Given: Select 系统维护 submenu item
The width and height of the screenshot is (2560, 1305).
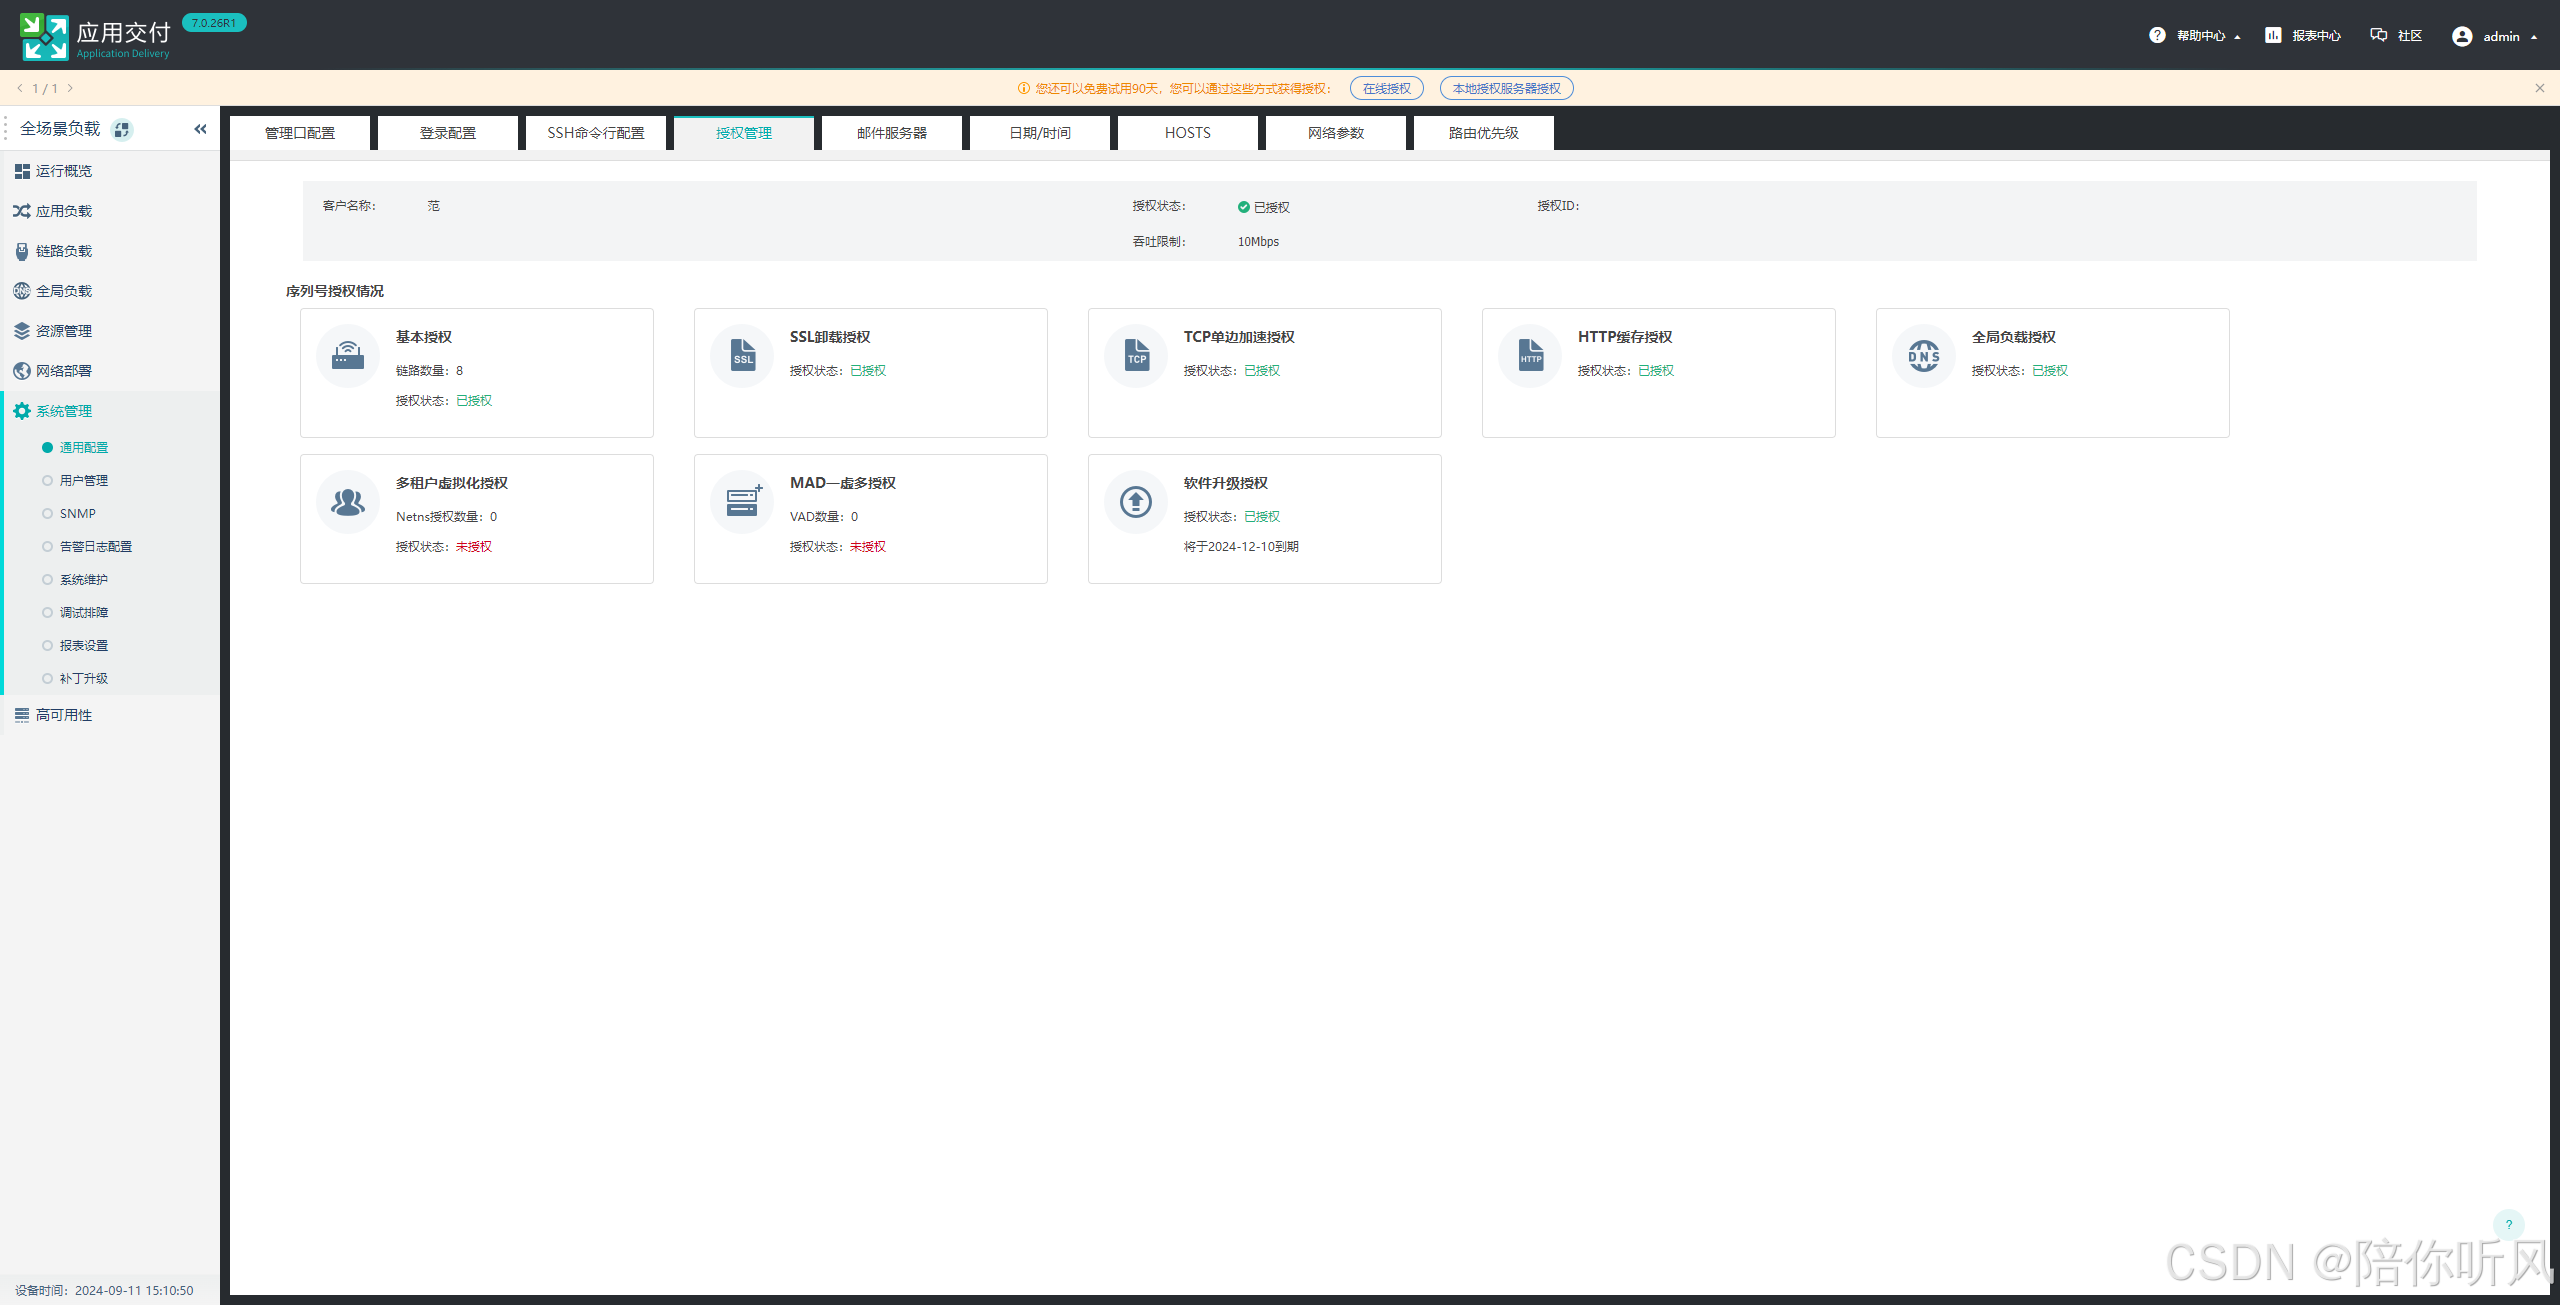Looking at the screenshot, I should (x=83, y=580).
